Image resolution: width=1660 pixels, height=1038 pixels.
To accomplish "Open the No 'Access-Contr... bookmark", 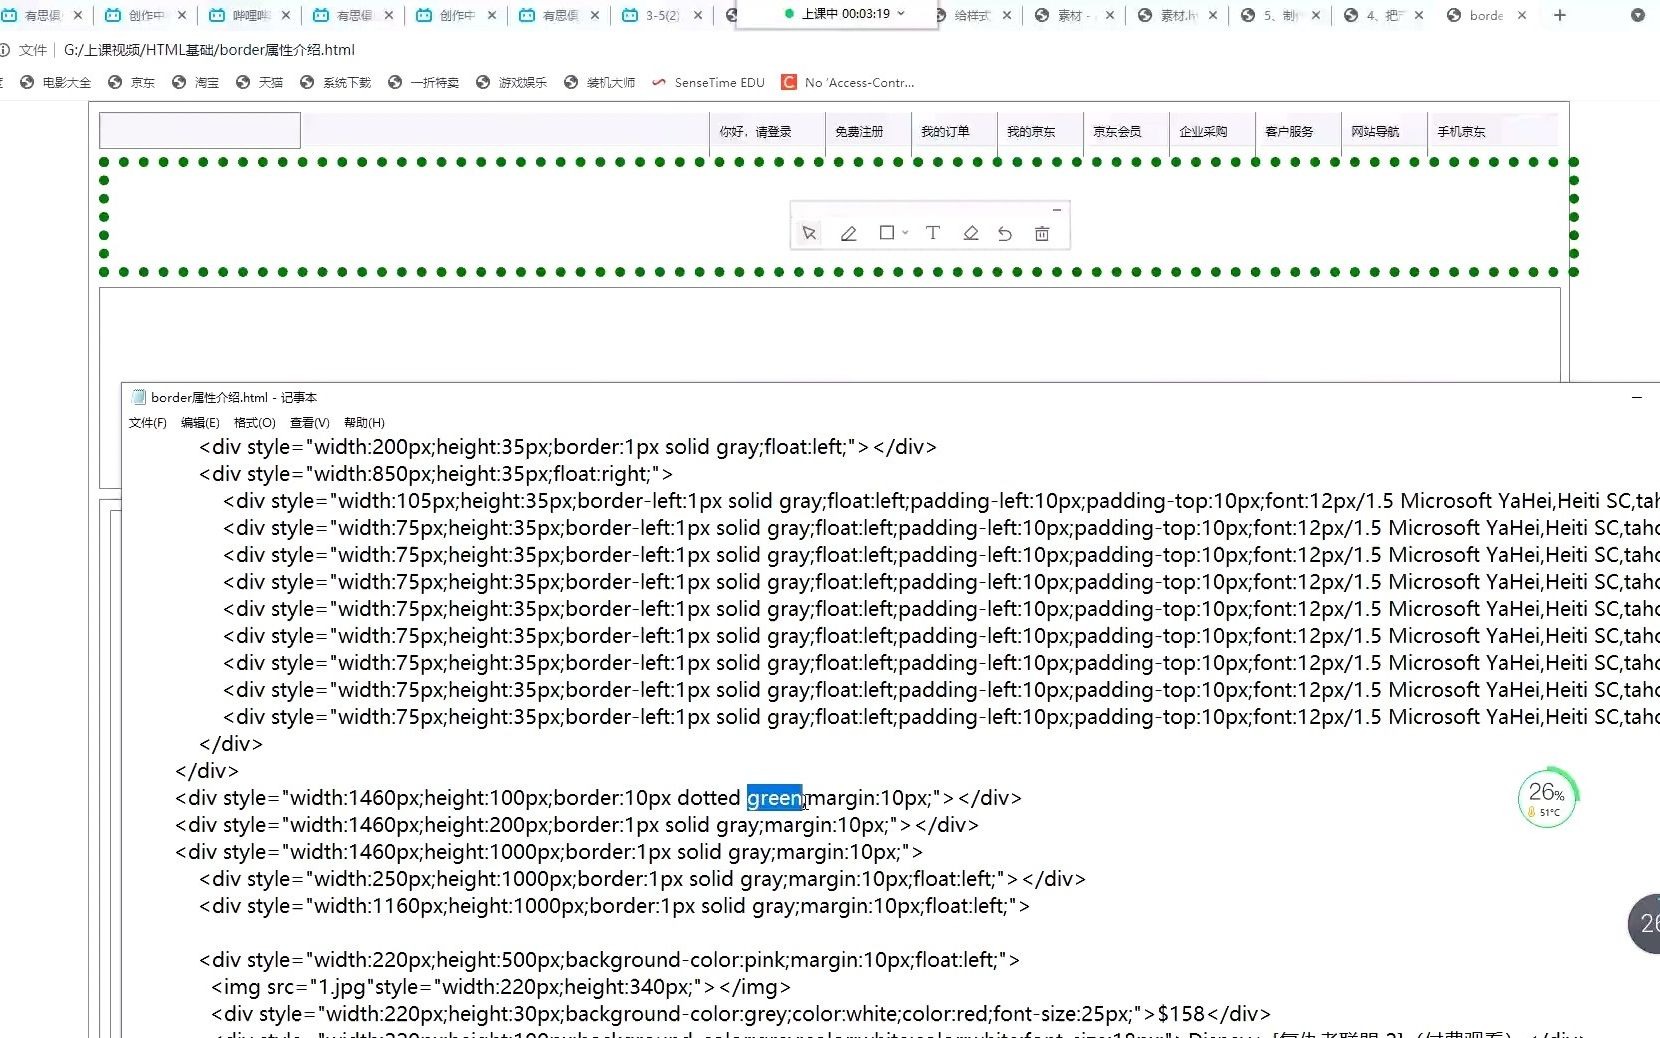I will coord(848,83).
